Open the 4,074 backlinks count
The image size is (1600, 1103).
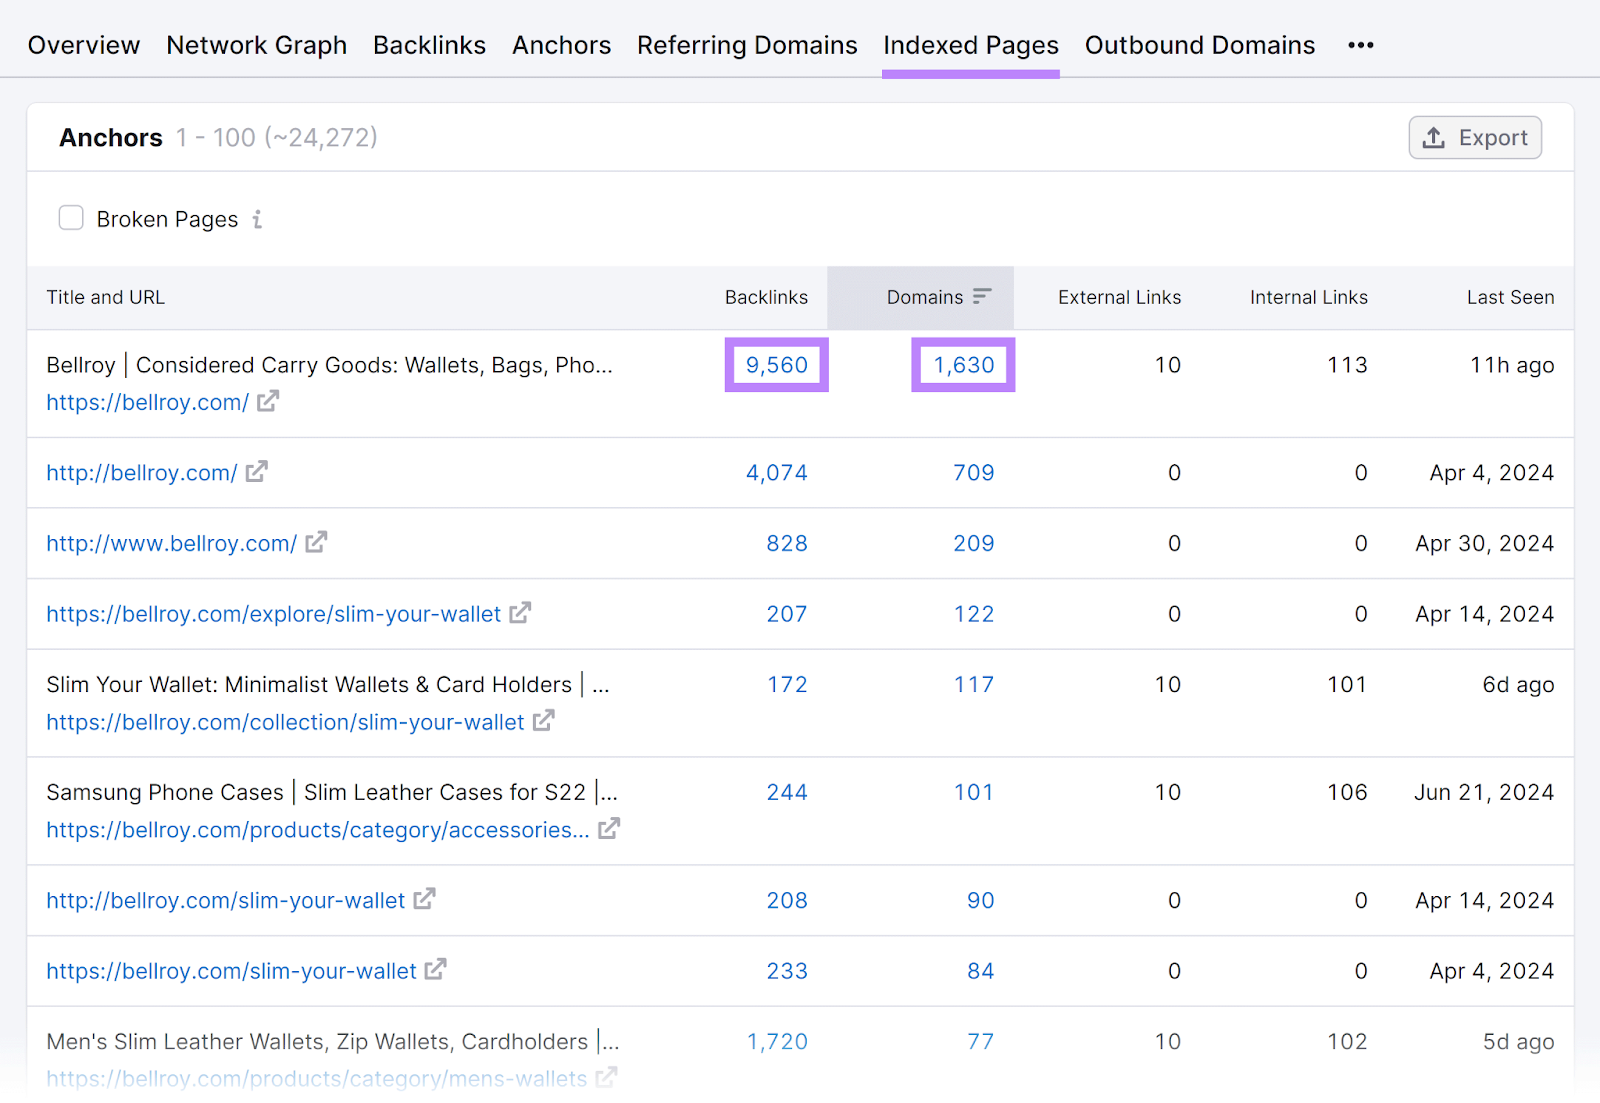point(776,472)
